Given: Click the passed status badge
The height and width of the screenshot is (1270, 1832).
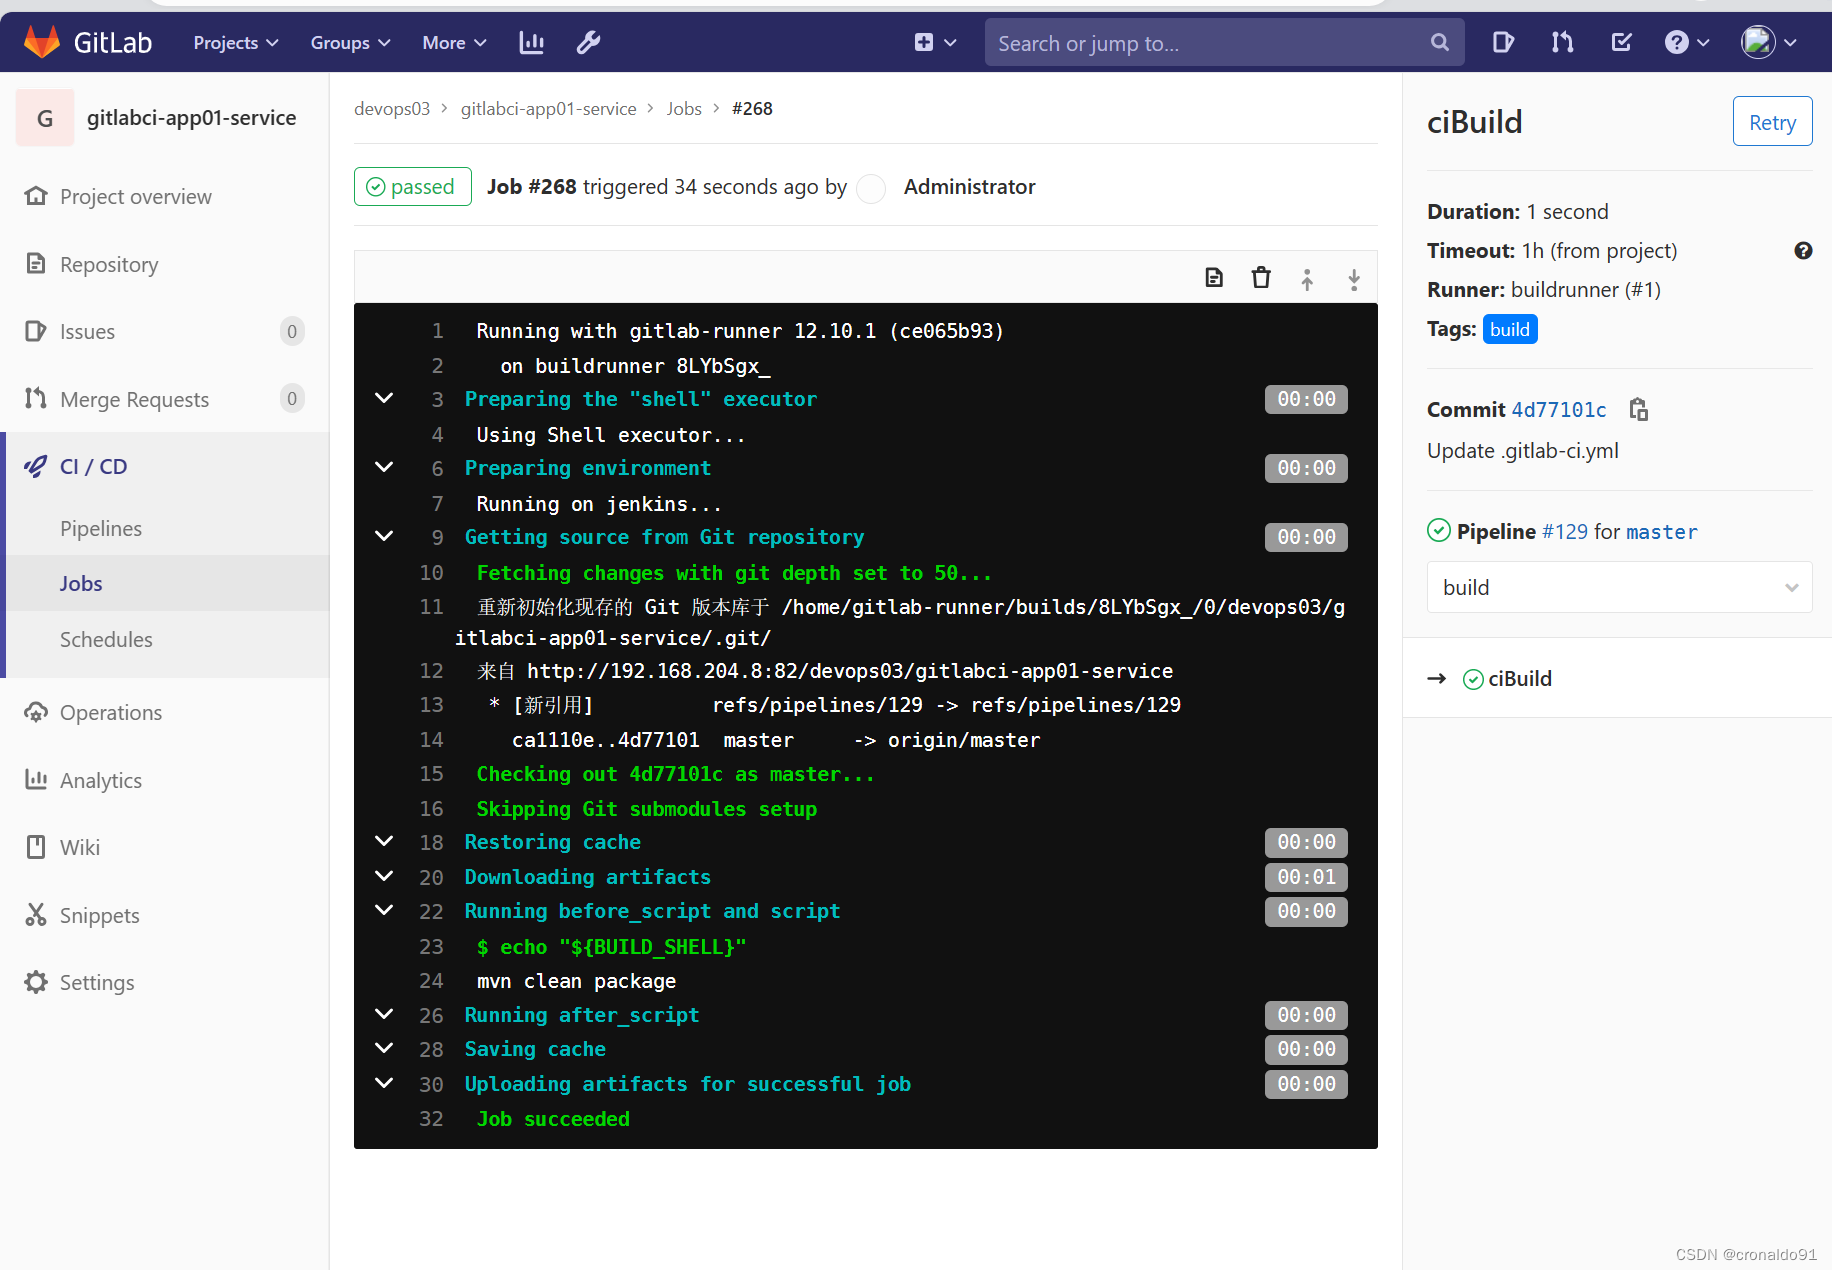Looking at the screenshot, I should tap(412, 187).
